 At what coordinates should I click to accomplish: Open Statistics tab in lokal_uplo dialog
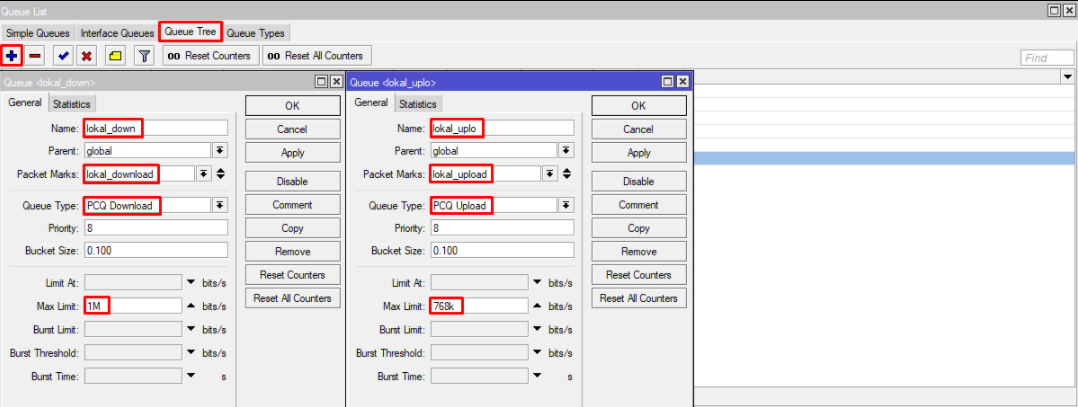[x=418, y=104]
